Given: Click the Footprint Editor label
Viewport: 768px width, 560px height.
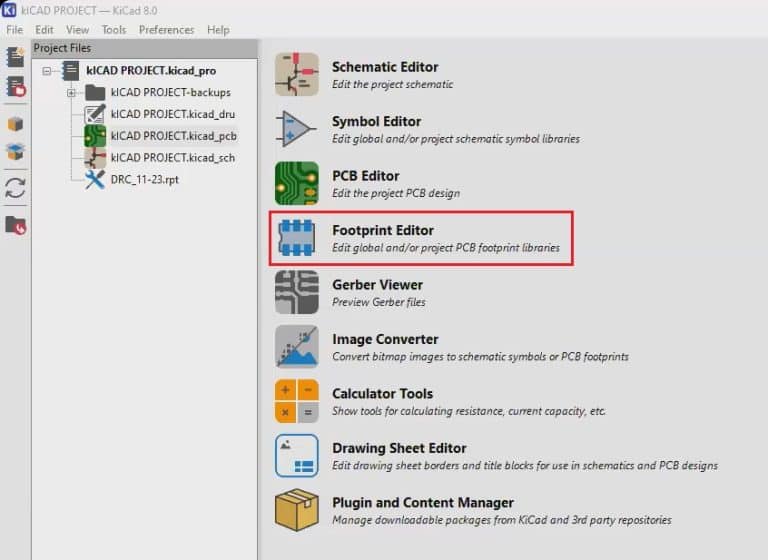Looking at the screenshot, I should click(383, 230).
